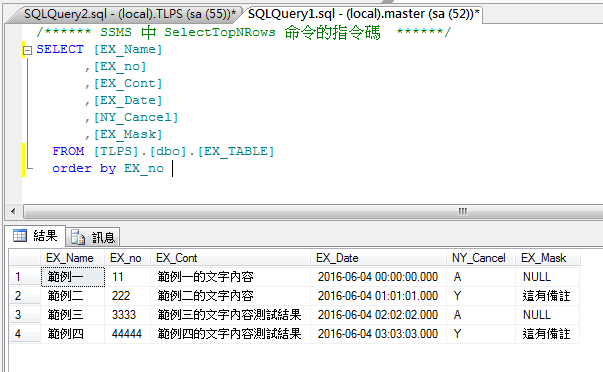
Task: Click [EX_no] in the SELECT column list
Action: pos(120,67)
